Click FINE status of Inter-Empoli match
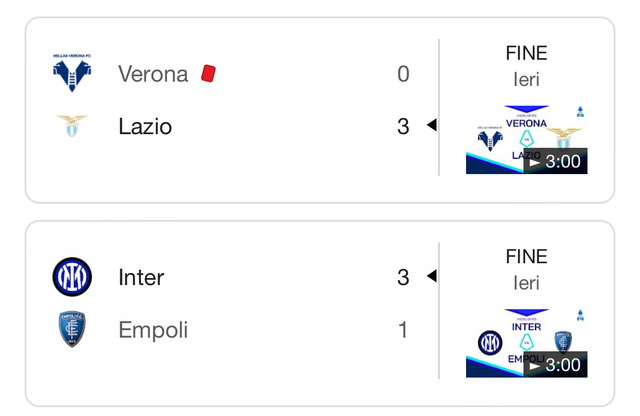640x416 pixels. [x=527, y=256]
